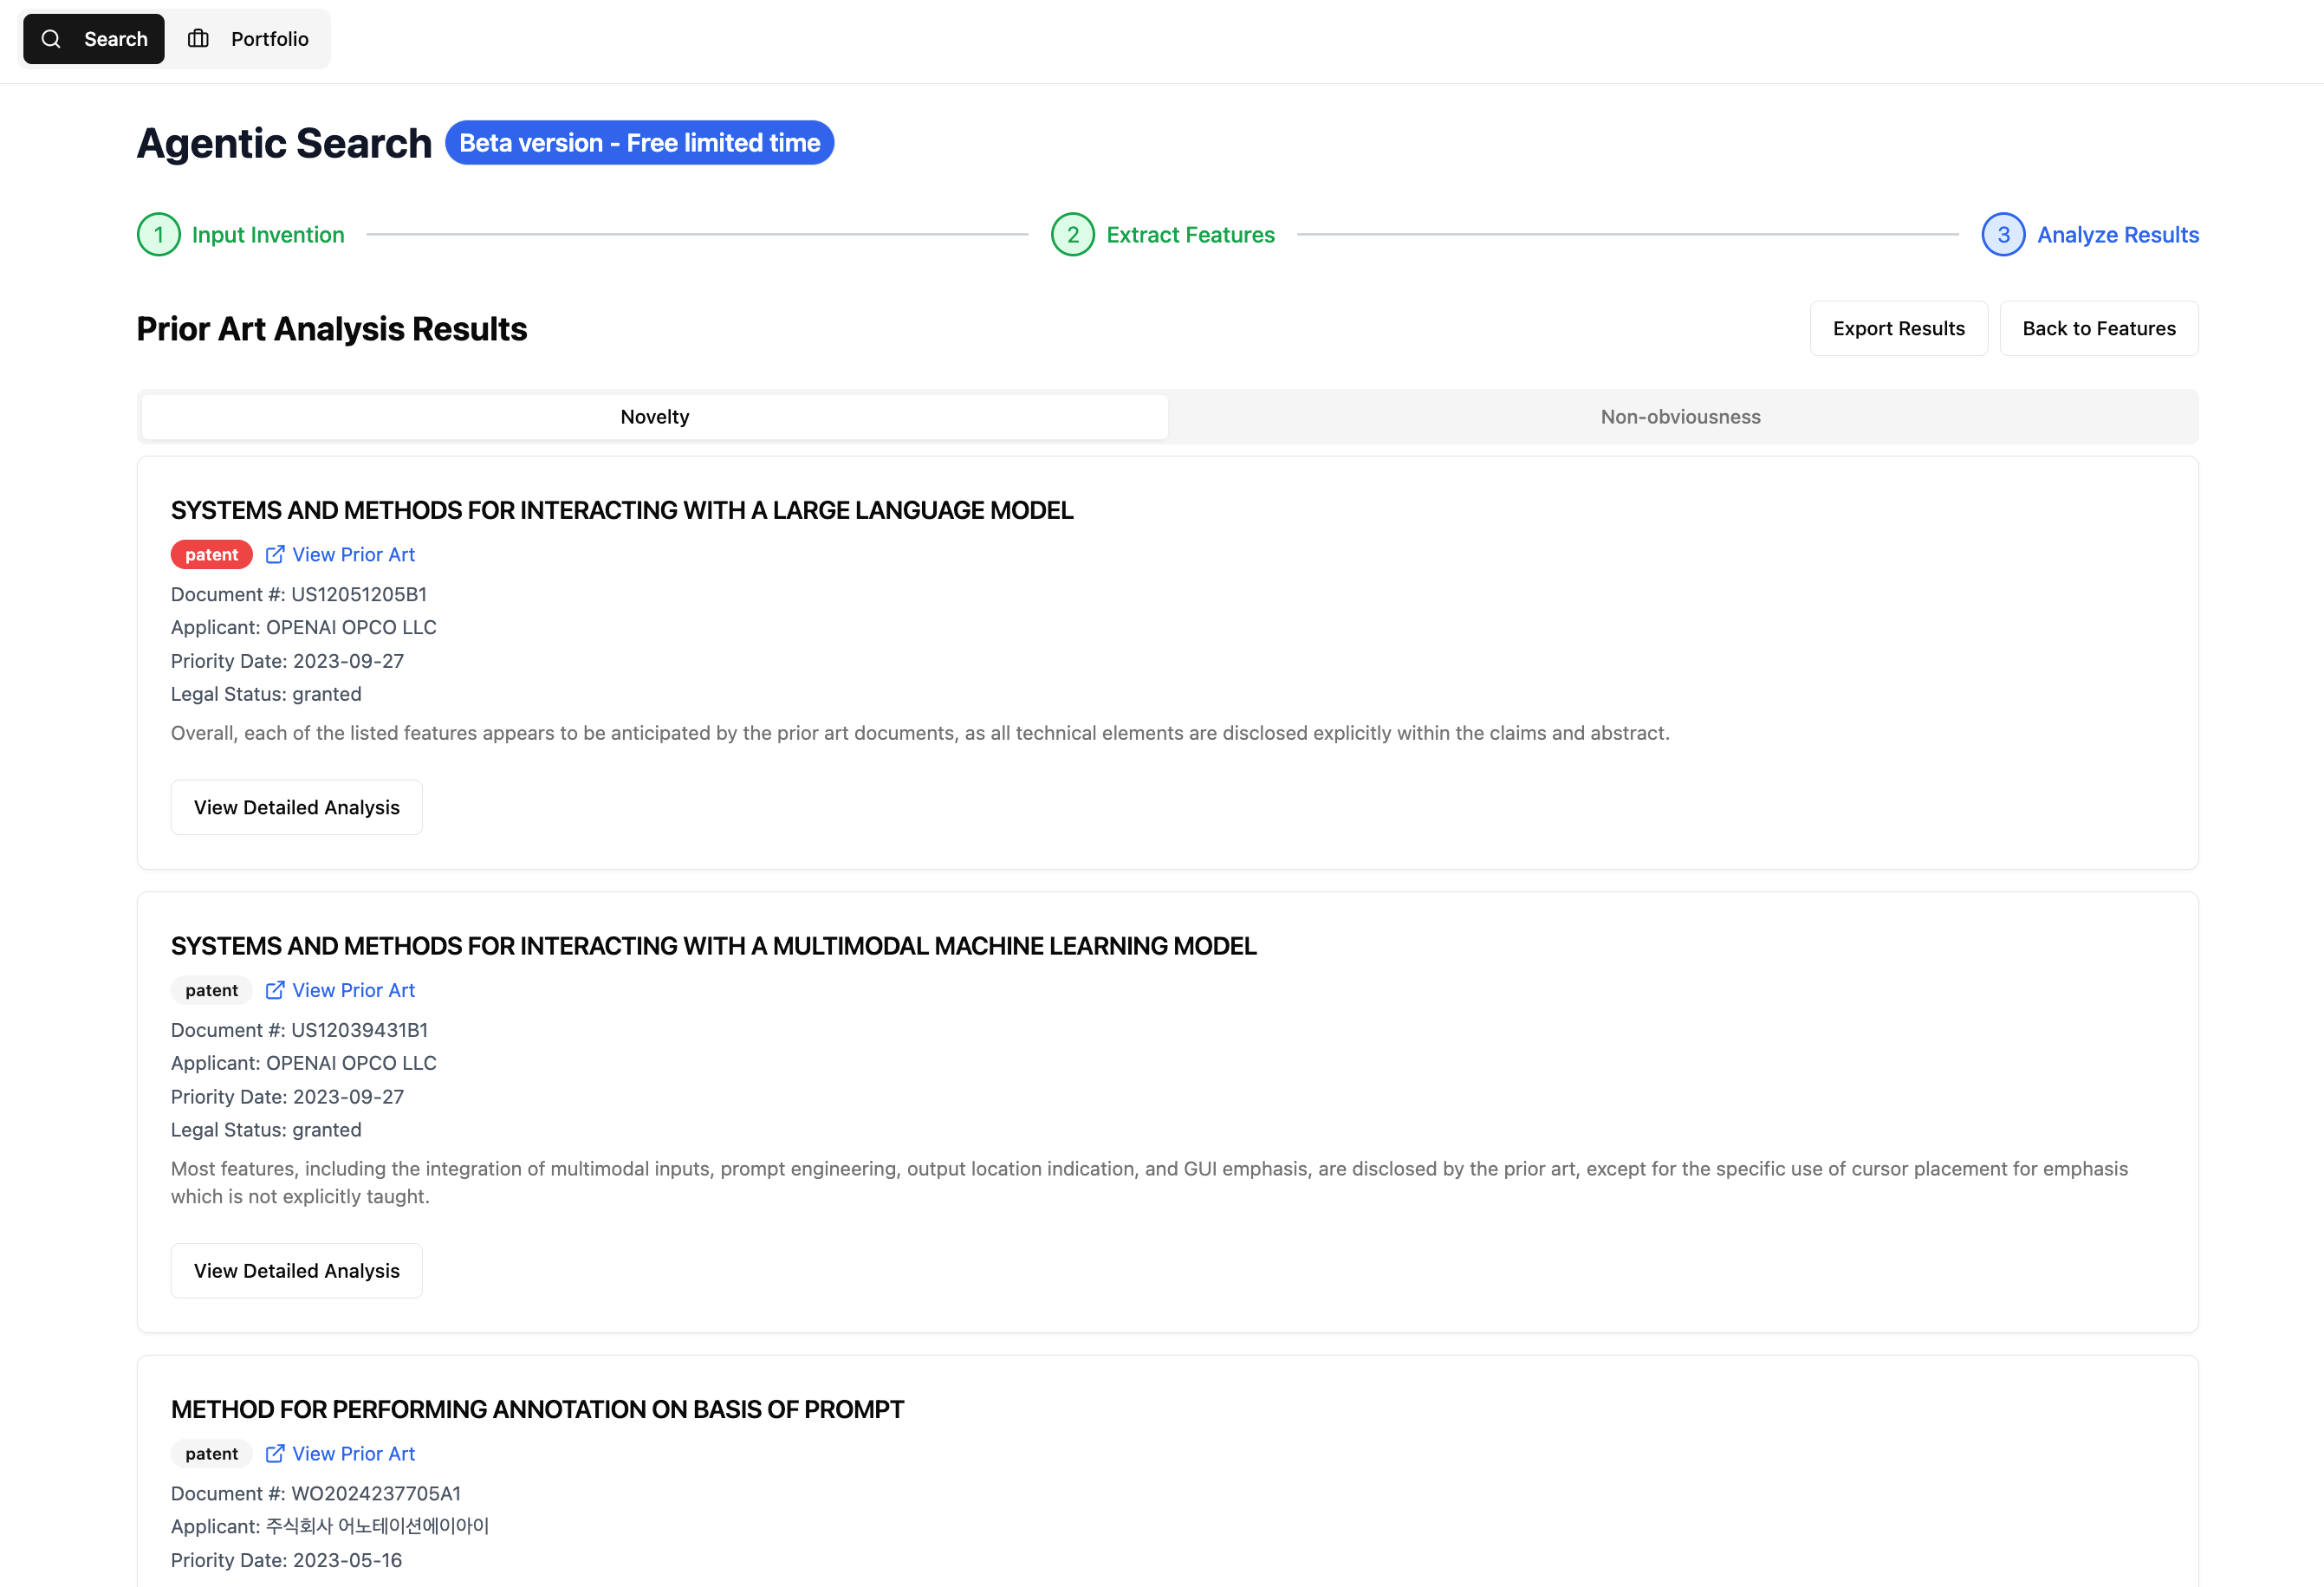Click title Method for Performing Annotation
Viewport: 2324px width, 1587px height.
[537, 1410]
